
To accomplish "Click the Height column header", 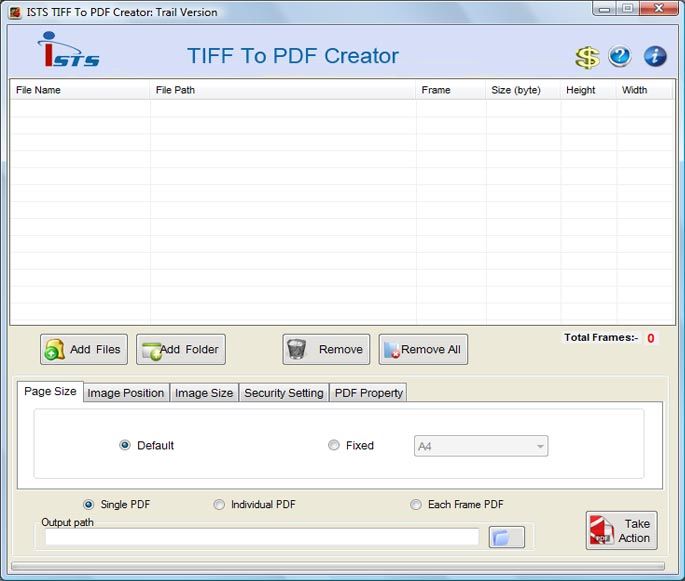I will tap(588, 90).
